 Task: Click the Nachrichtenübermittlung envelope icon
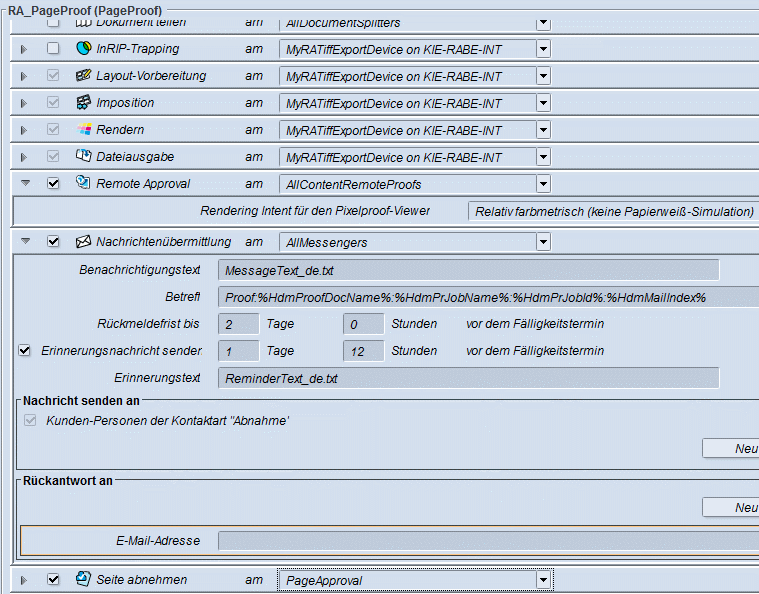tap(83, 241)
